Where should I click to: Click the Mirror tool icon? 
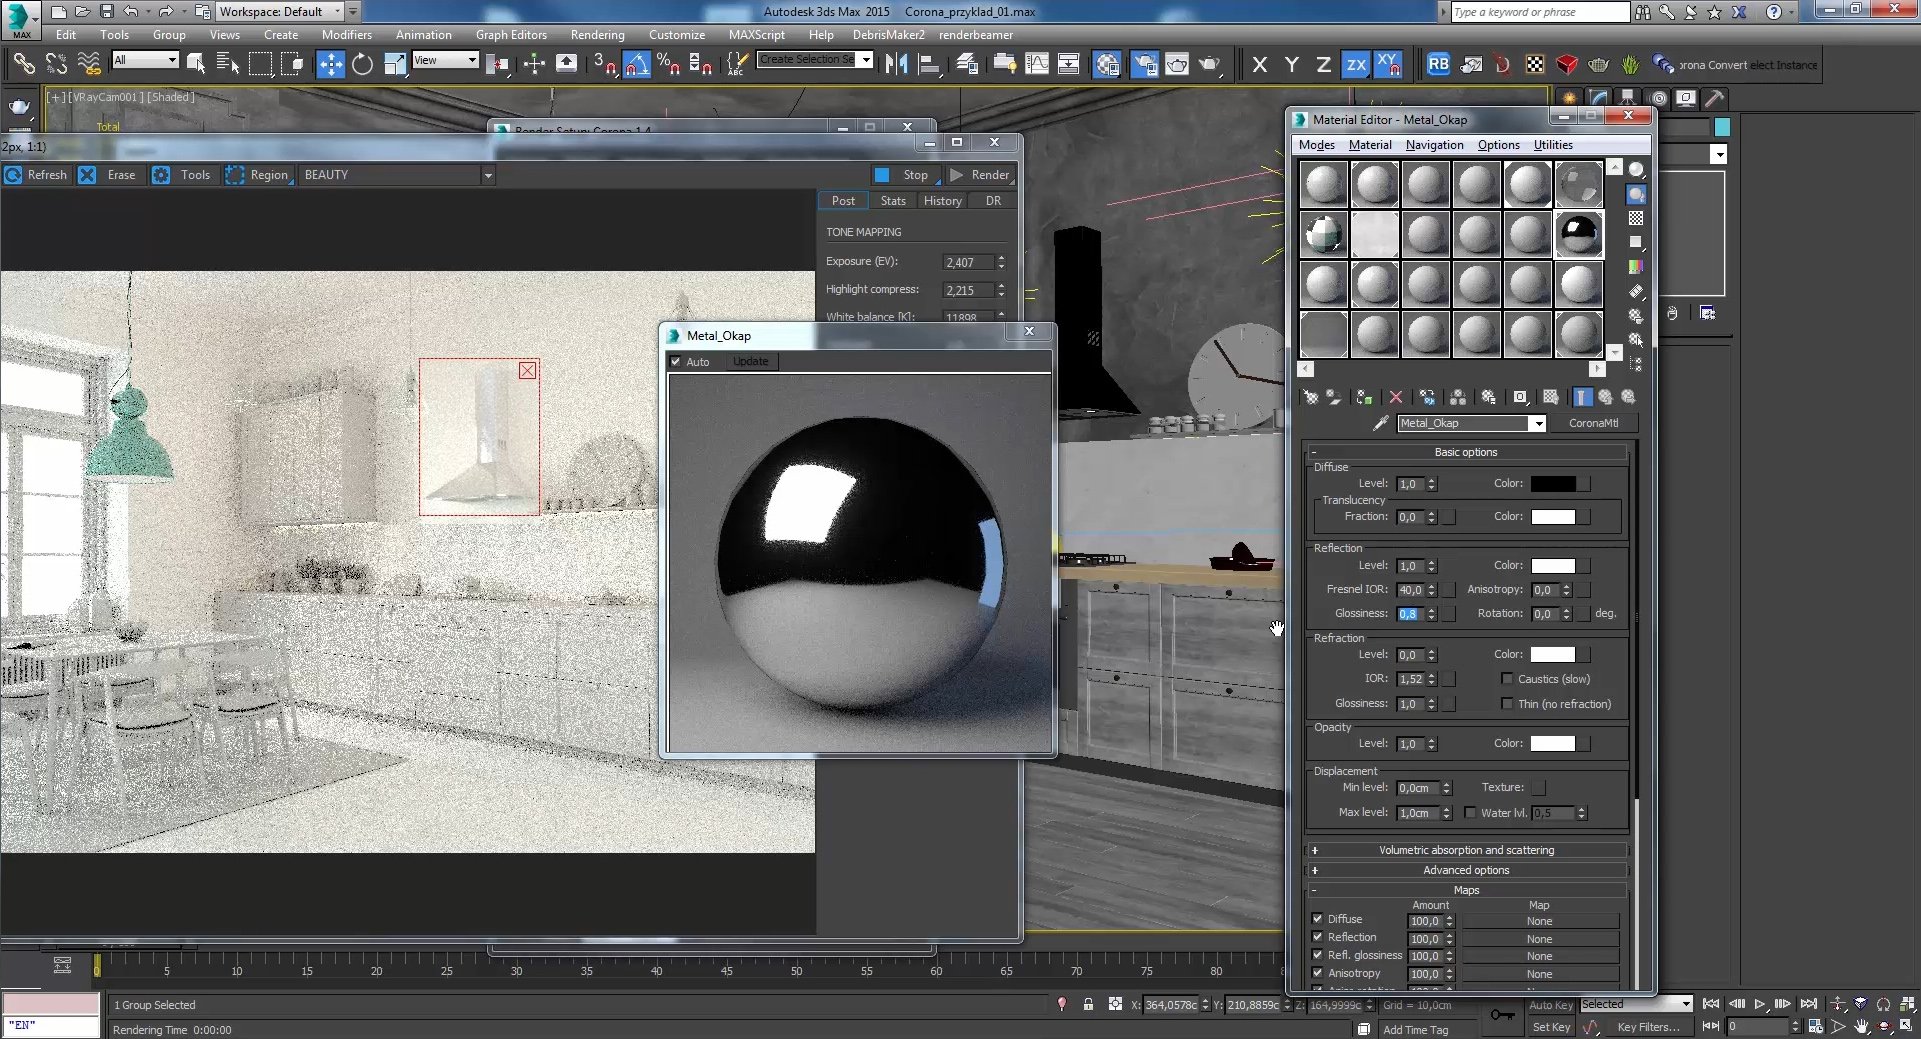896,65
